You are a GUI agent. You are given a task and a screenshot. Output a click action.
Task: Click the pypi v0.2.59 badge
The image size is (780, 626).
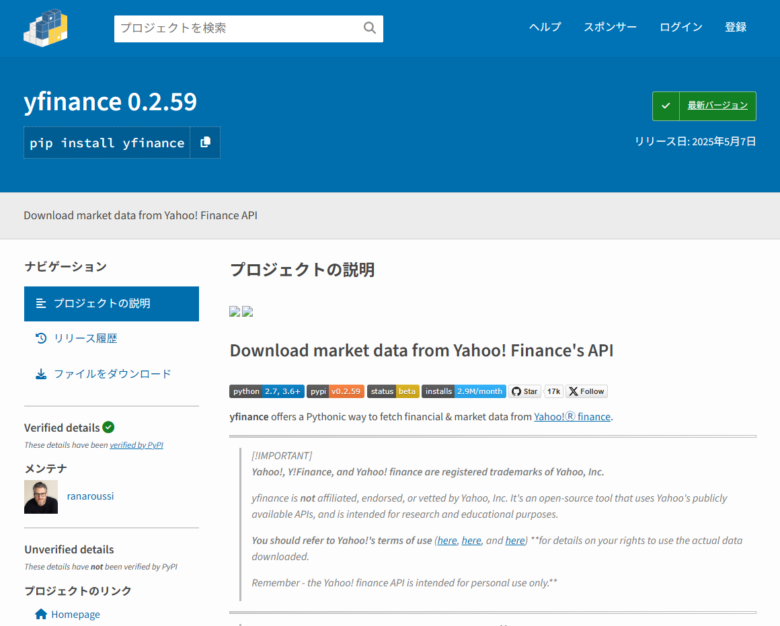tap(335, 391)
